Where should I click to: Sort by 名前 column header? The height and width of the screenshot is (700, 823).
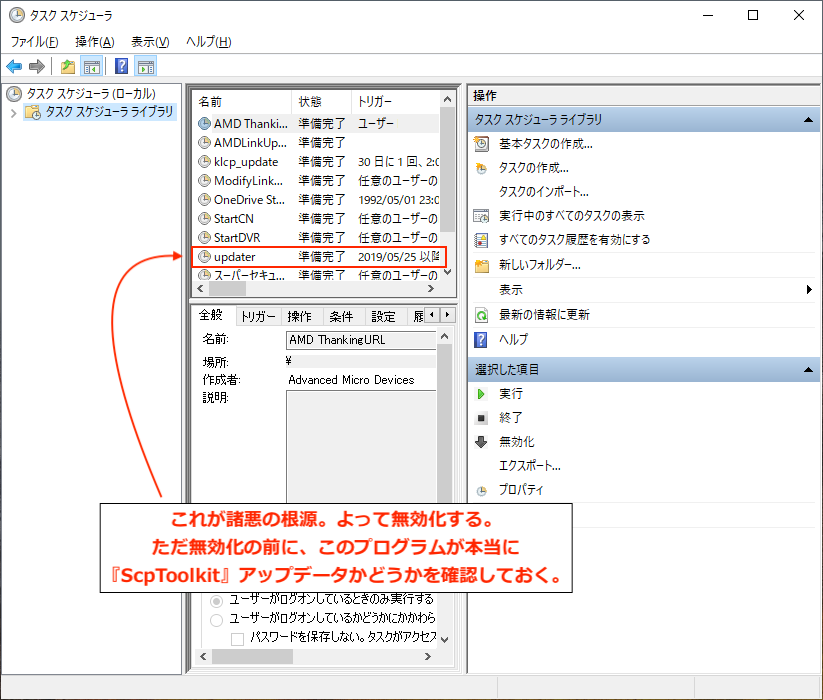241,102
